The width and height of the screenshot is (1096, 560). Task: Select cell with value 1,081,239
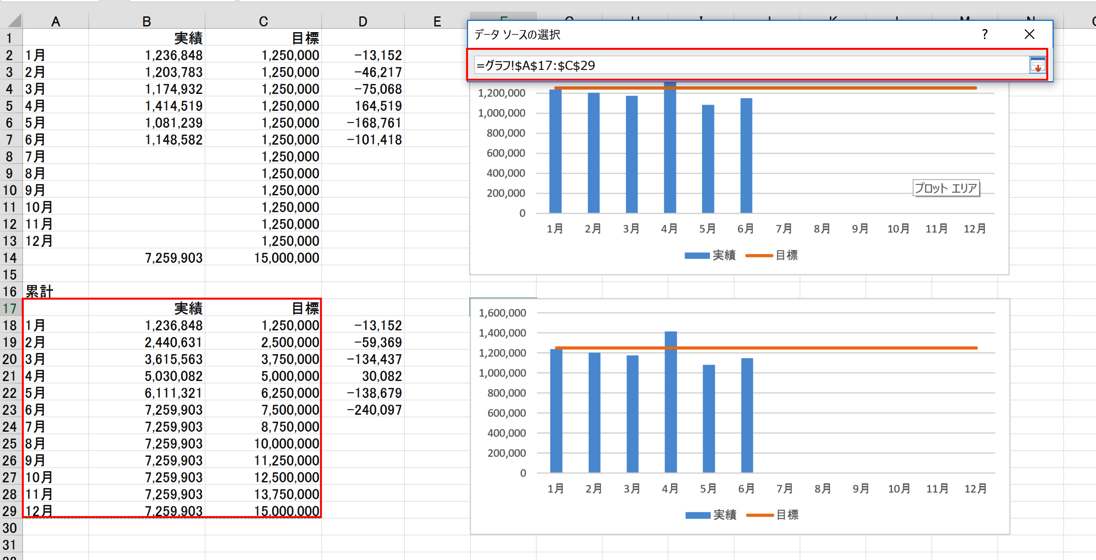[x=147, y=122]
